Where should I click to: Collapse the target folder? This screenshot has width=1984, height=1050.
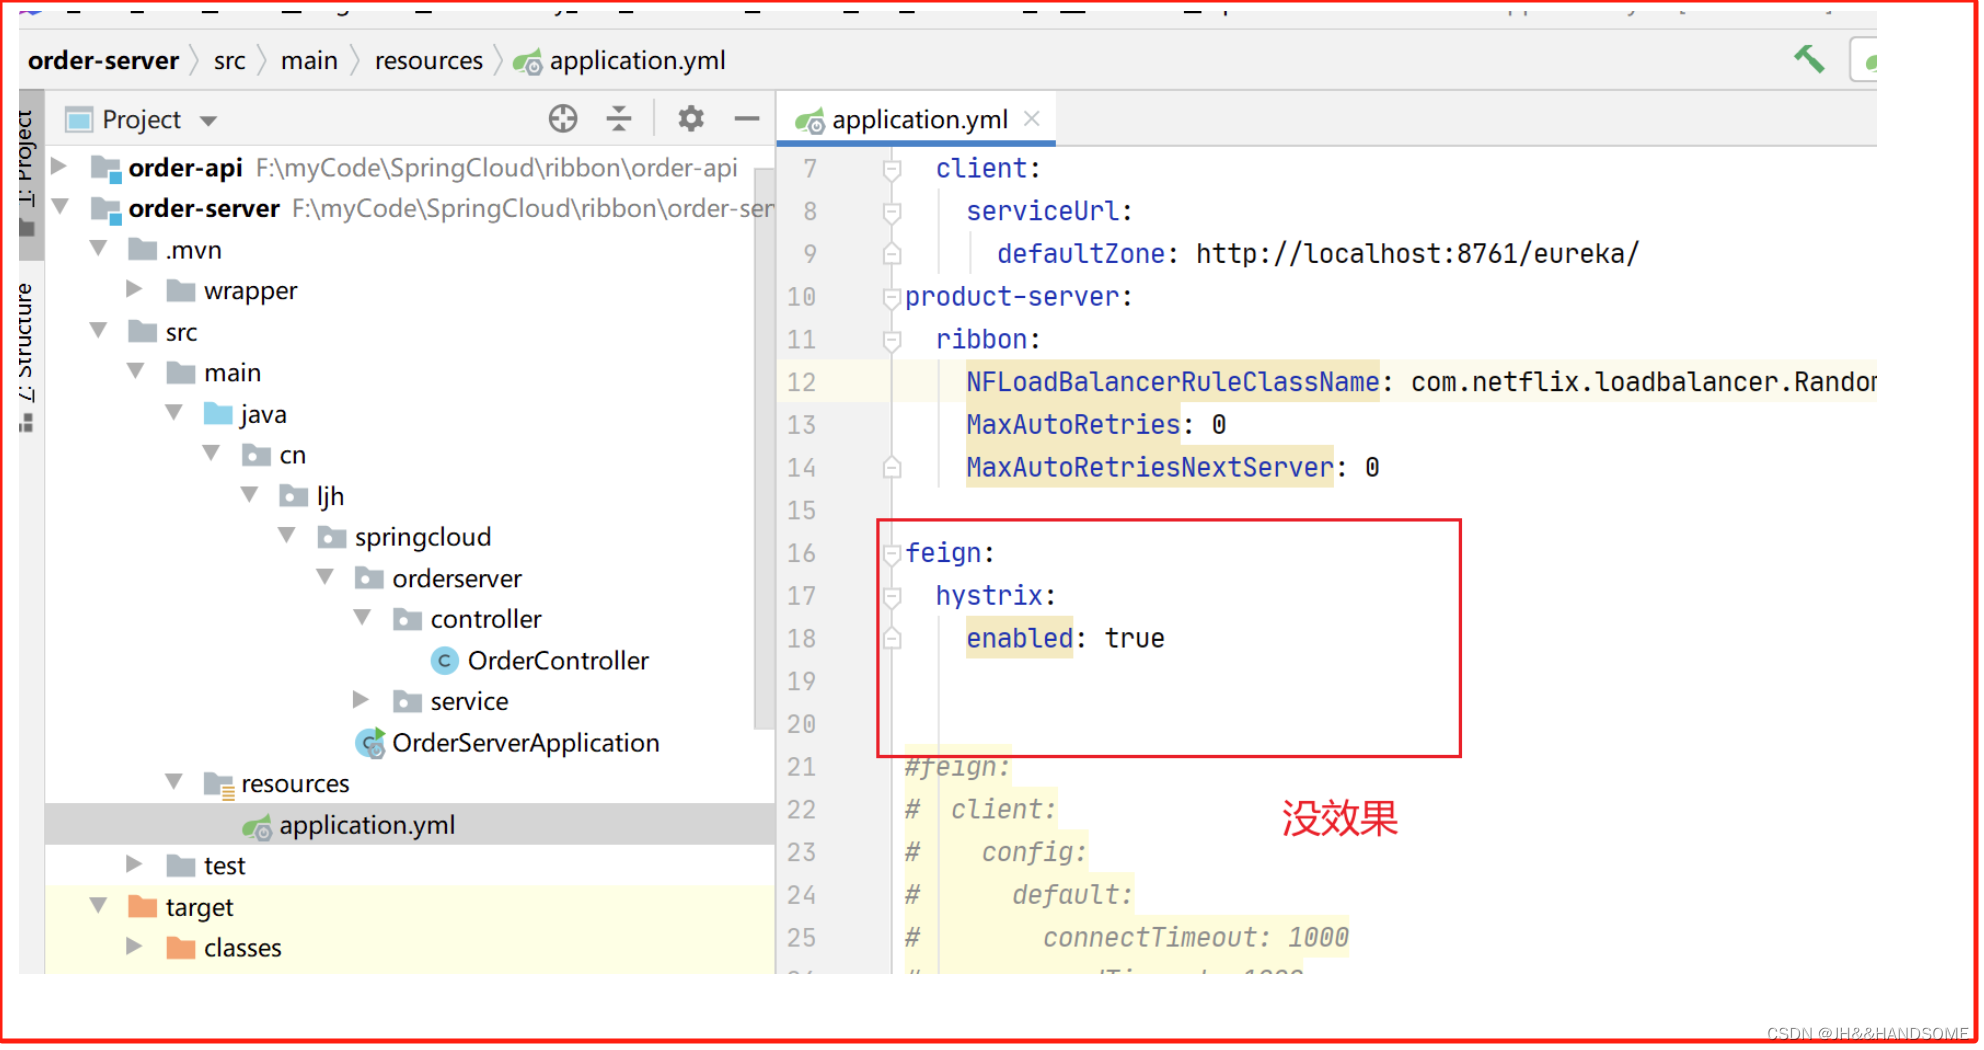tap(98, 905)
